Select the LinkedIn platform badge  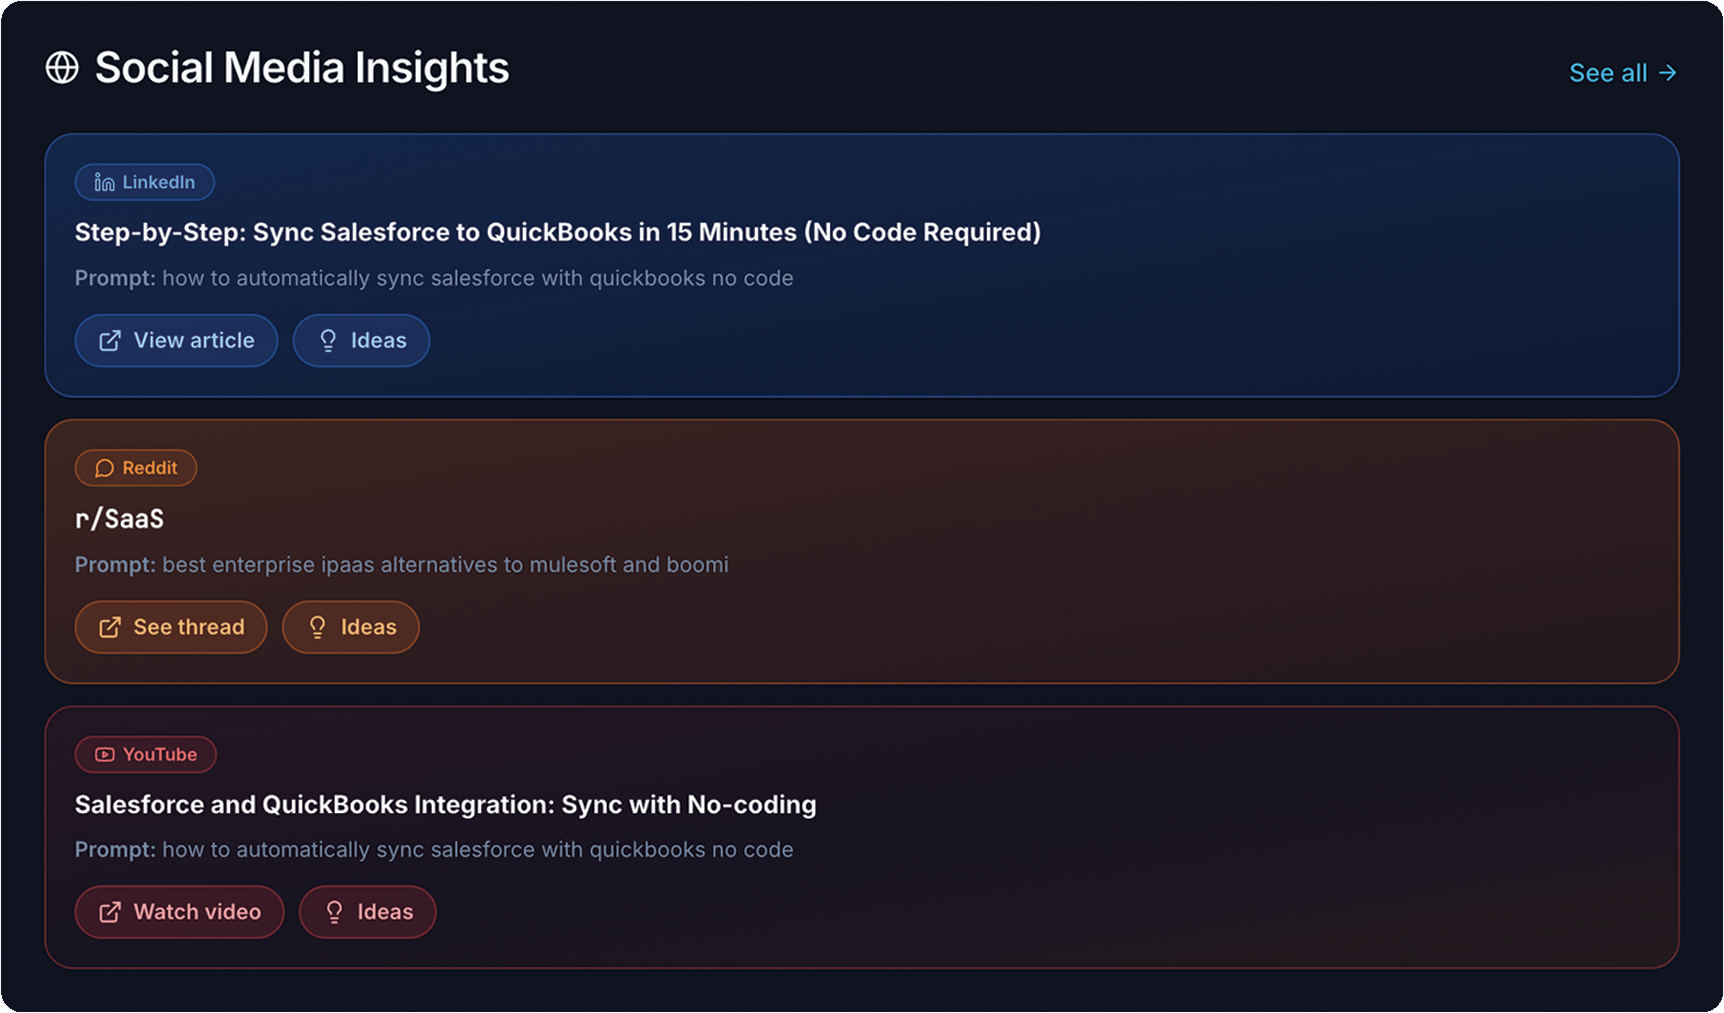click(145, 182)
